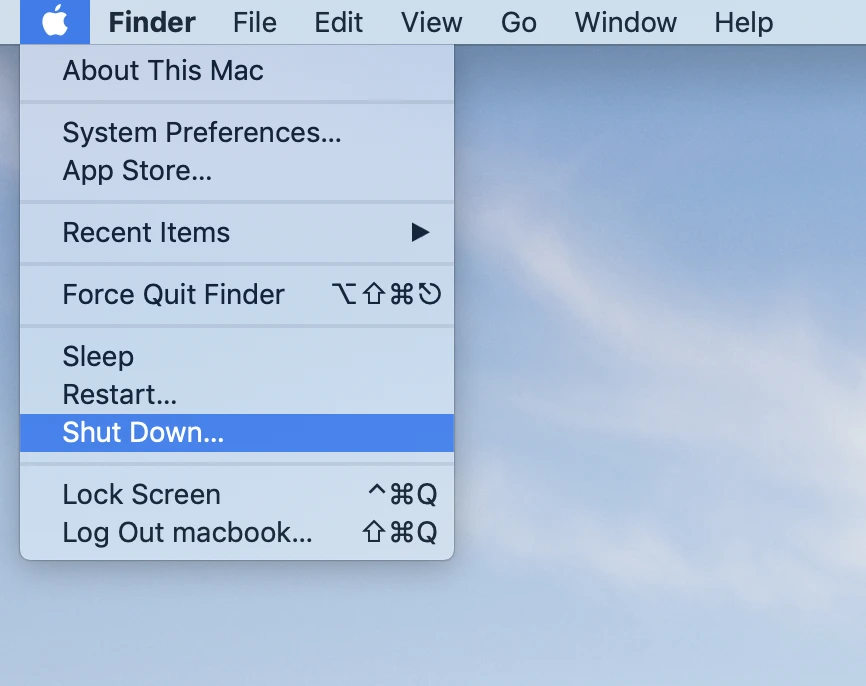Open System Preferences from the Apple menu
This screenshot has height=686, width=866.
202,132
